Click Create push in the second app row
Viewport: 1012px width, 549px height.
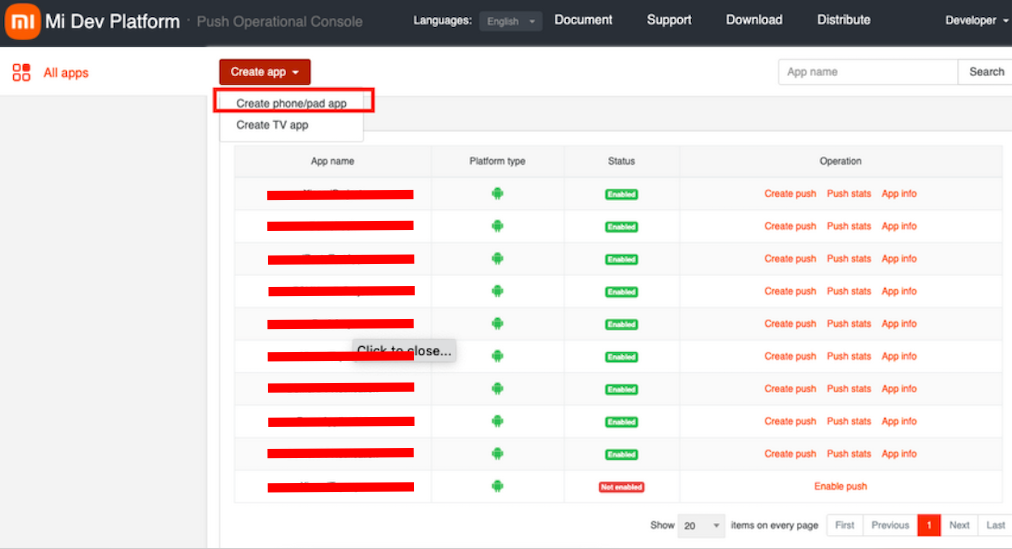click(x=790, y=226)
